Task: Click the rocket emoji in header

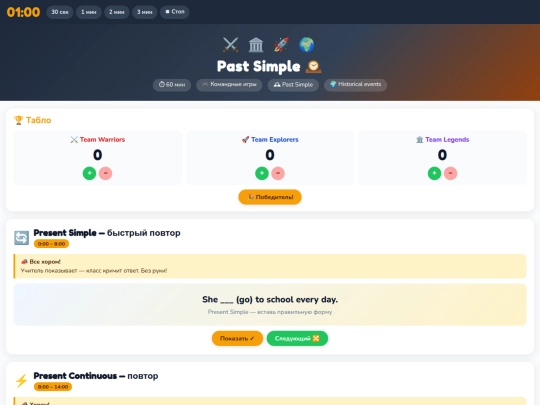Action: pyautogui.click(x=281, y=45)
